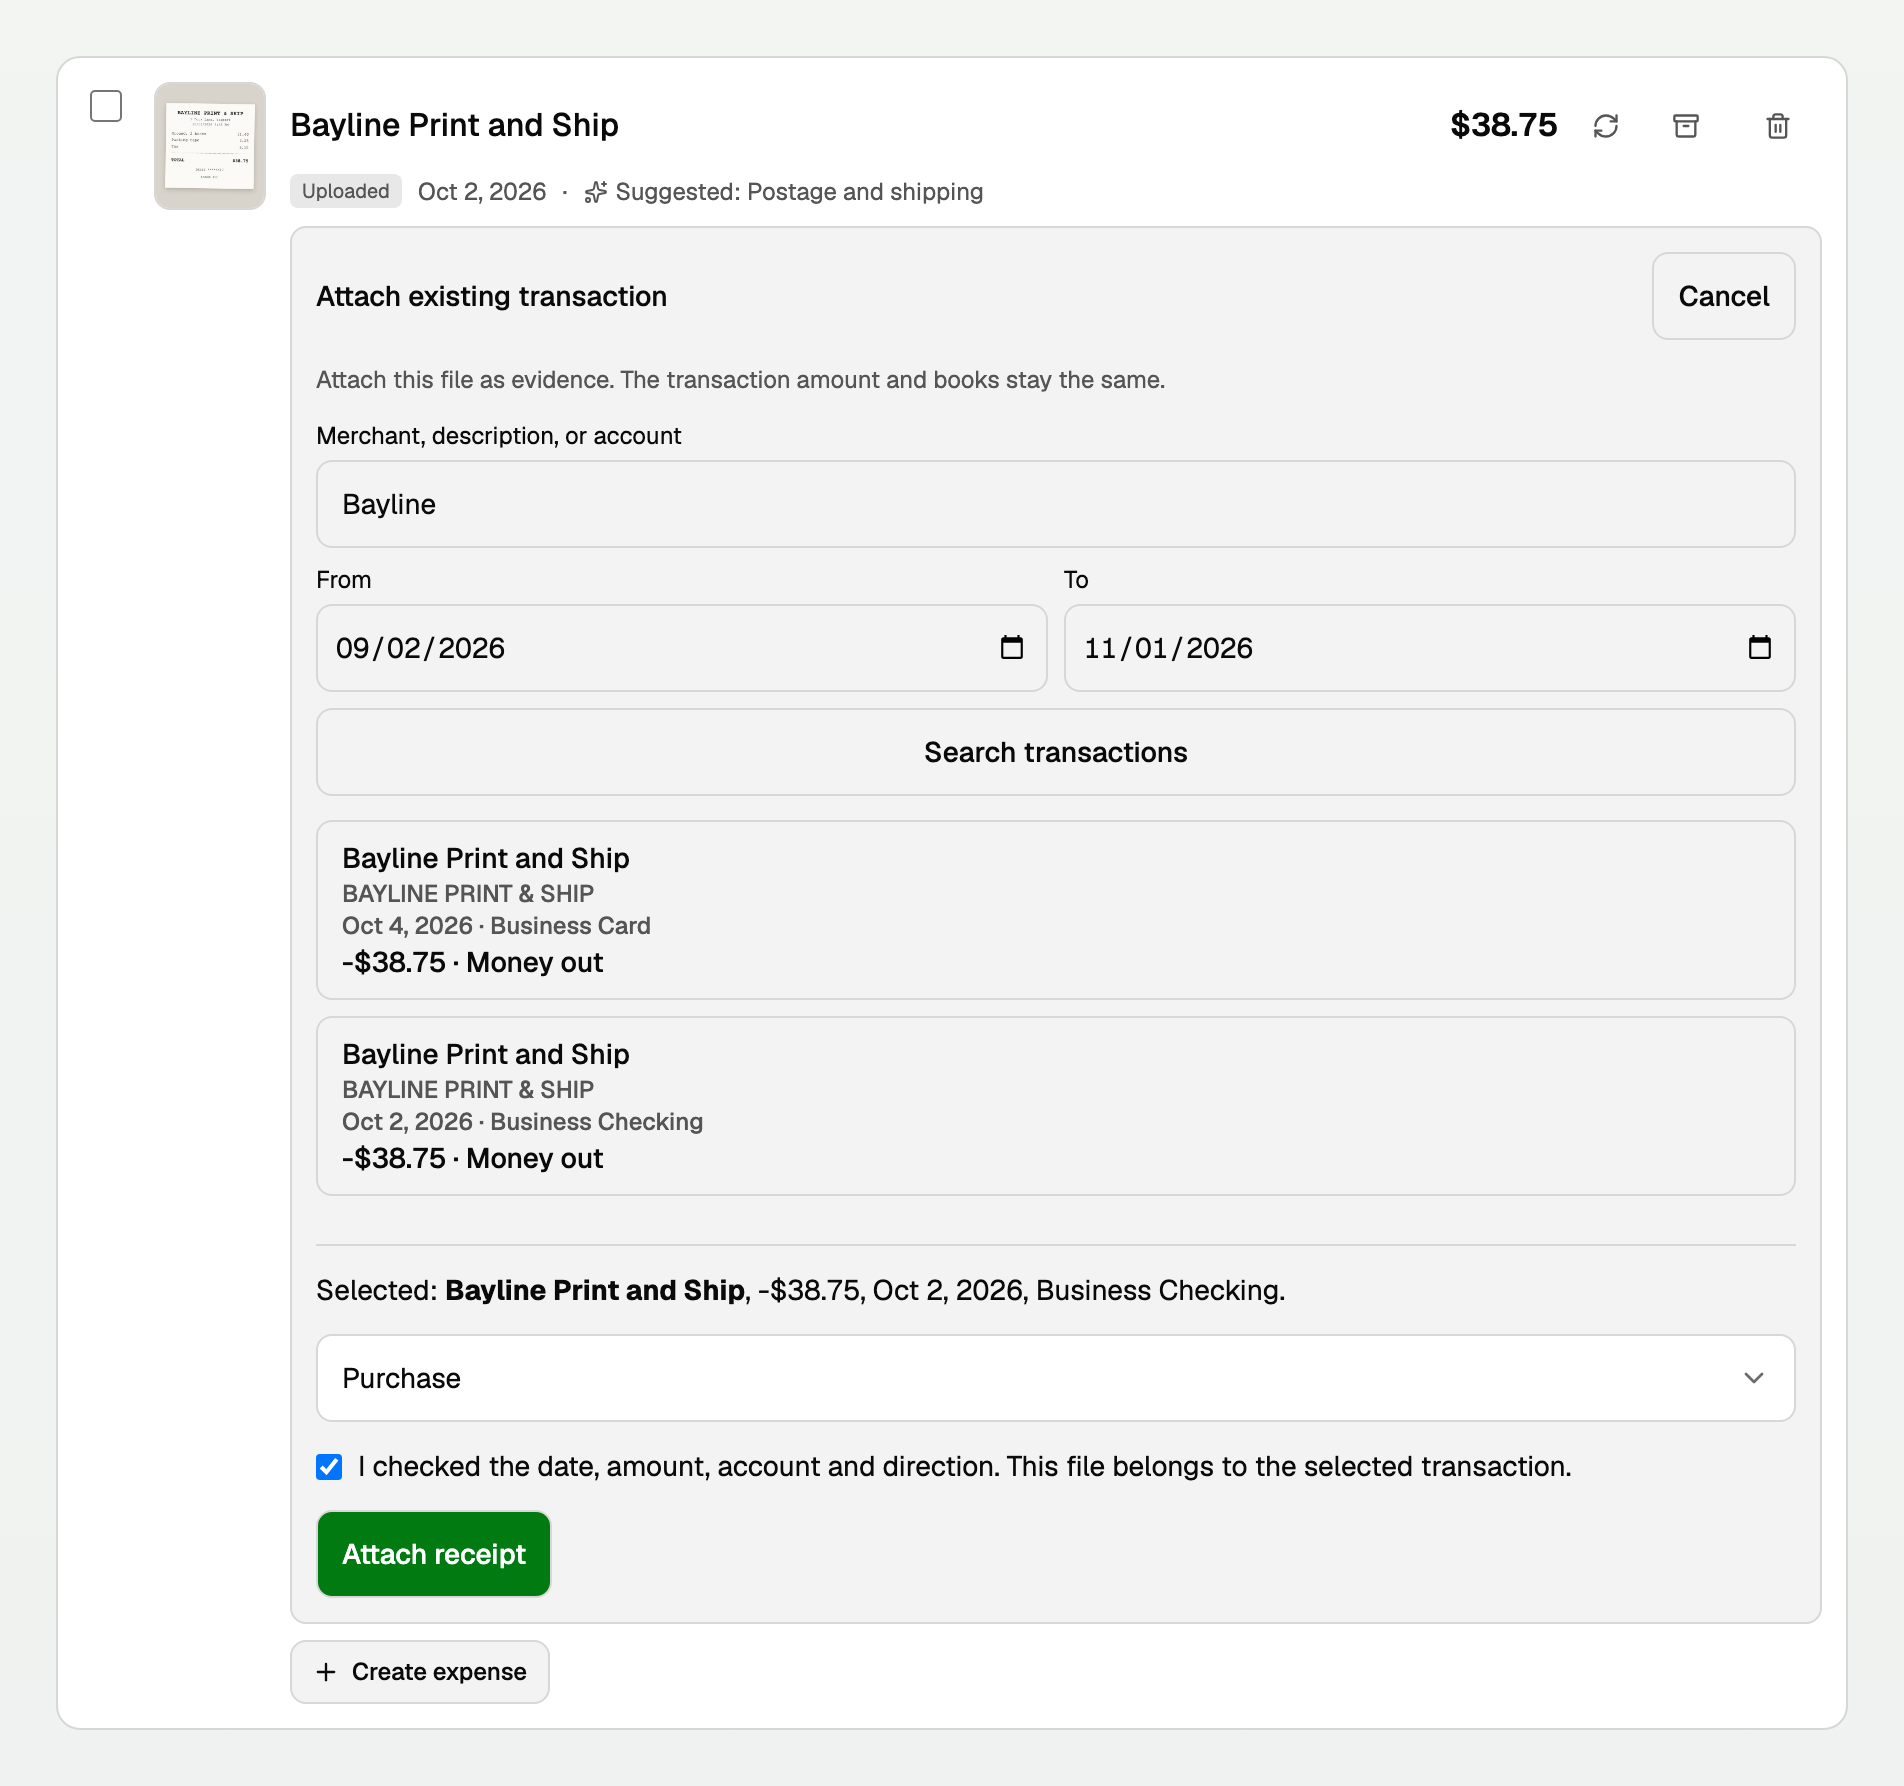Cancel attaching an existing transaction
Viewport: 1904px width, 1786px height.
(1724, 296)
